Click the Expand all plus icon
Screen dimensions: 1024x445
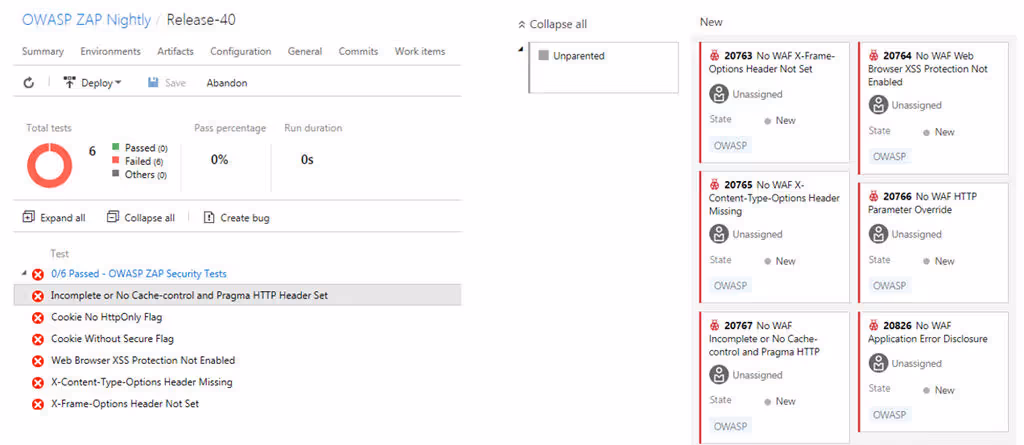(x=28, y=217)
